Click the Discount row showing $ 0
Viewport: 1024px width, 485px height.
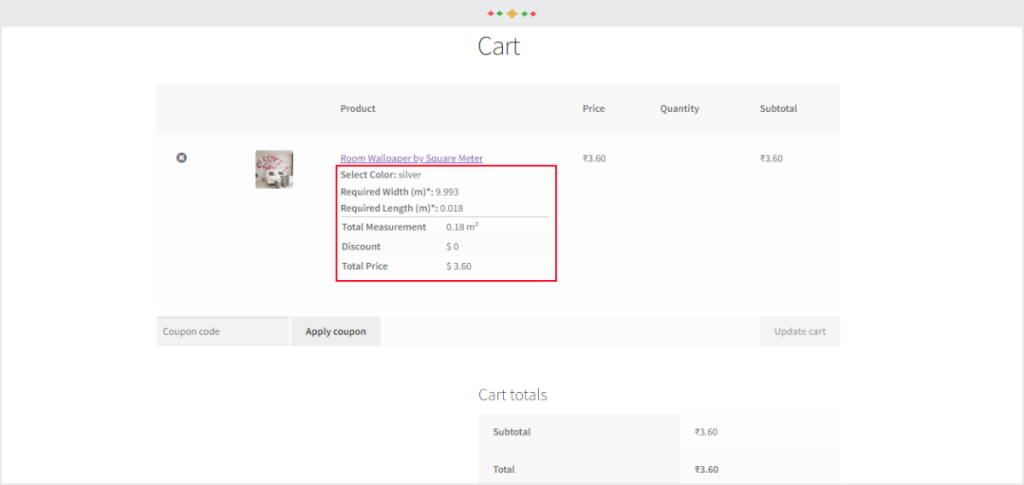click(445, 247)
